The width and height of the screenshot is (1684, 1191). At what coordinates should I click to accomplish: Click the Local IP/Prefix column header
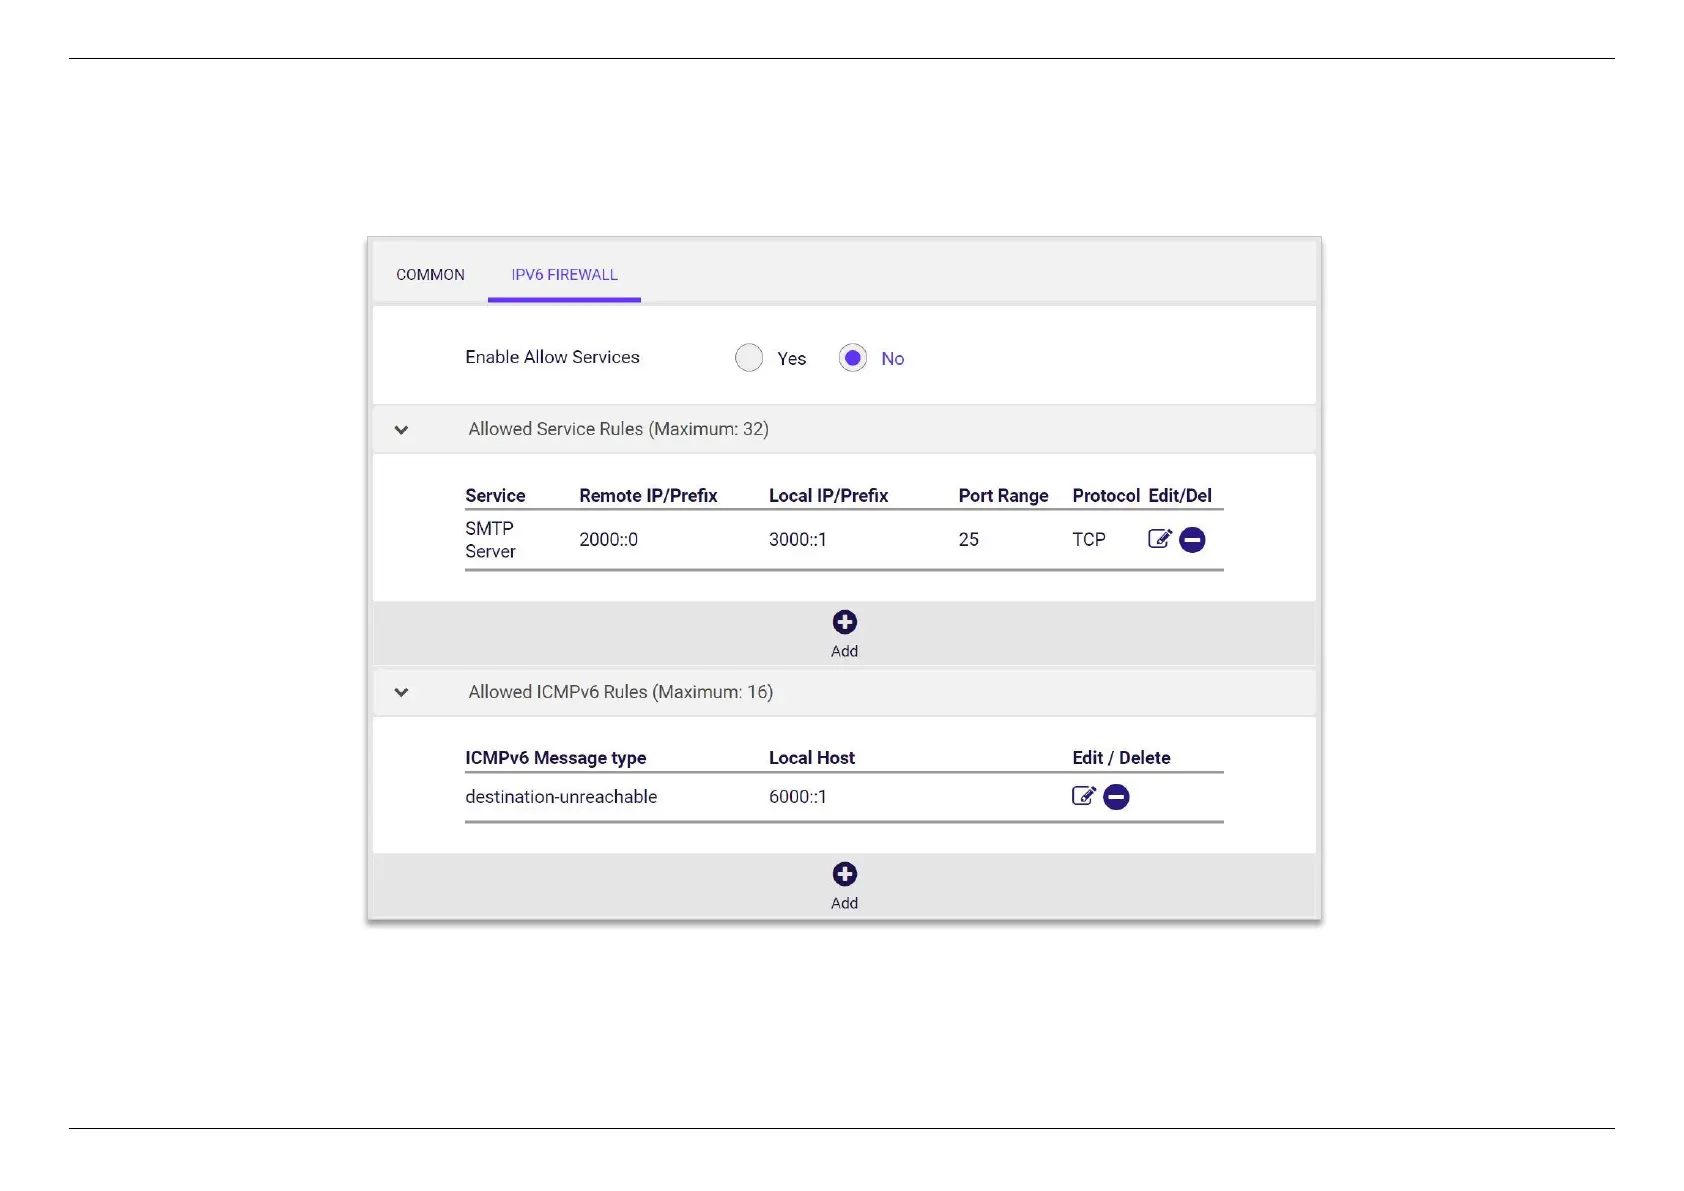pyautogui.click(x=828, y=496)
